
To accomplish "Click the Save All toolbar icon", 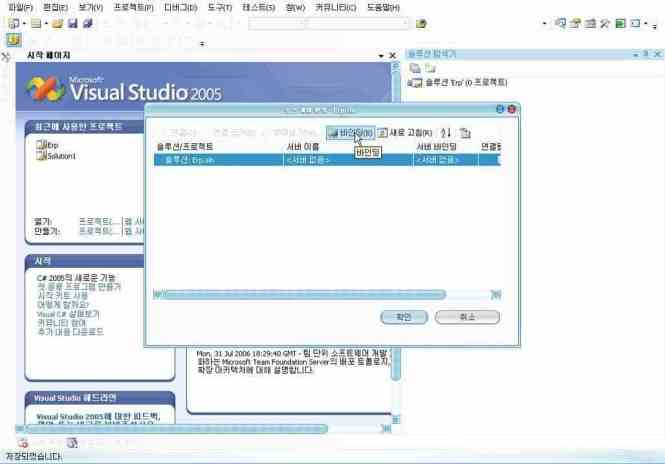I will (88, 23).
